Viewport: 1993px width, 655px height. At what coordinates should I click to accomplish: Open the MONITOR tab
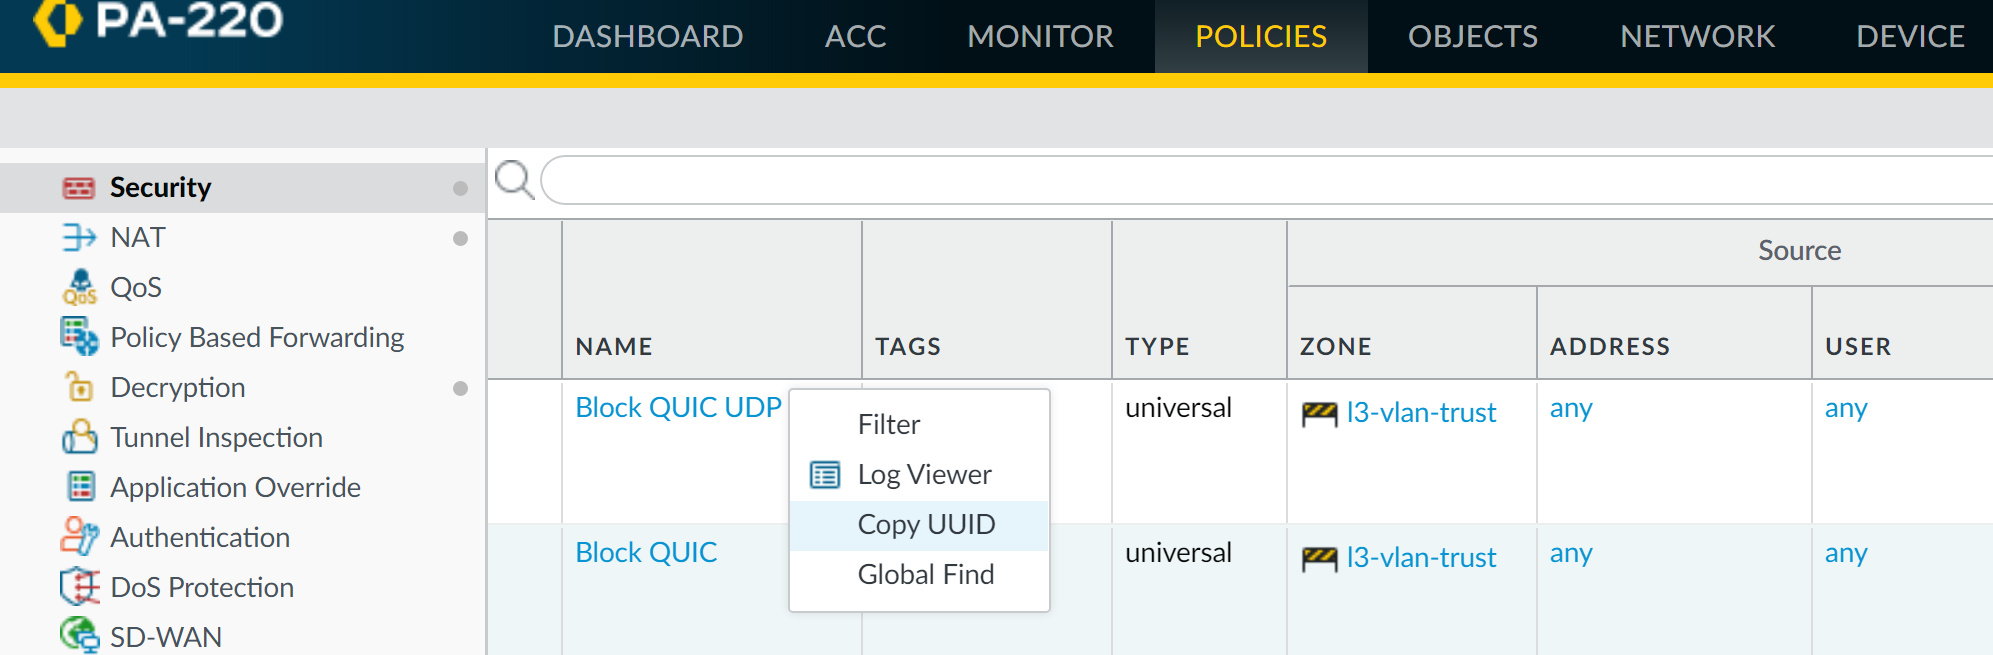click(x=1040, y=37)
